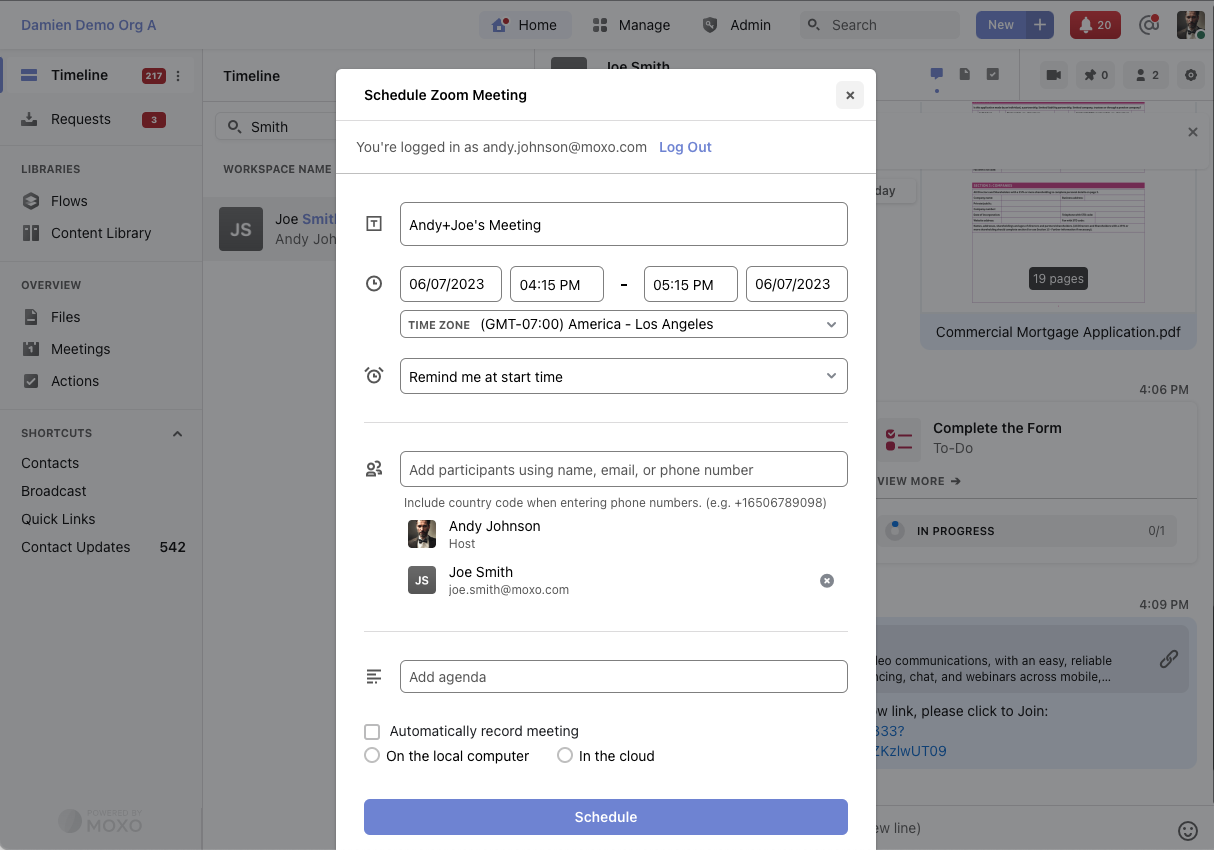Click the plus button beside New

(x=1040, y=25)
